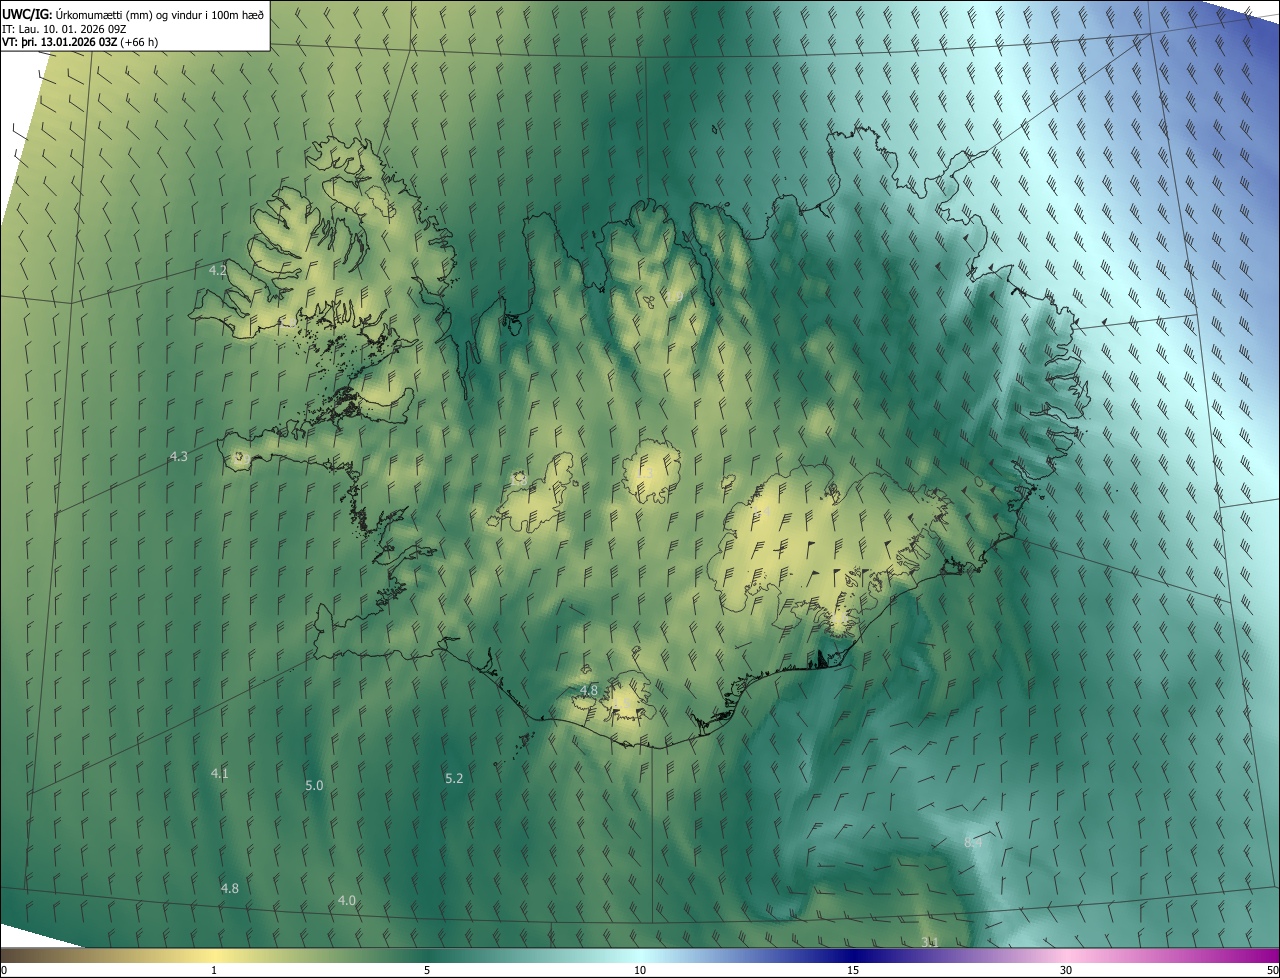Viewport: 1280px width, 978px height.
Task: Click the '30' tick label on colour scale
Action: [1066, 970]
